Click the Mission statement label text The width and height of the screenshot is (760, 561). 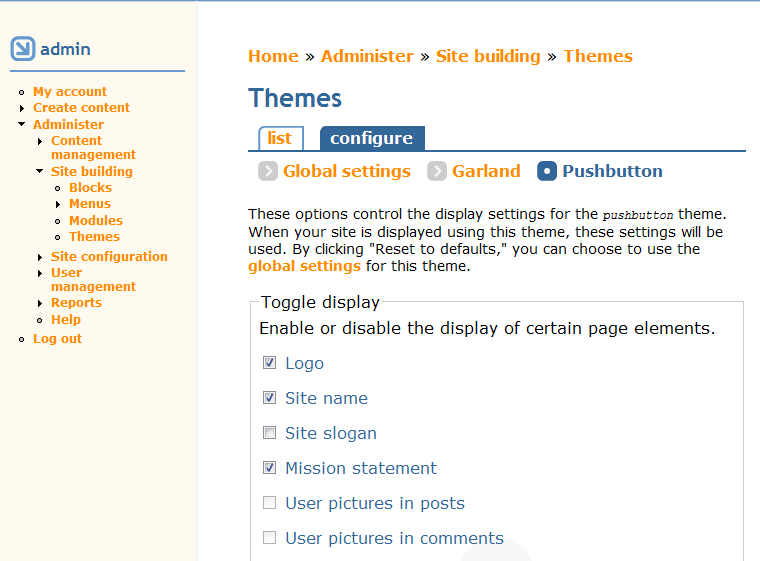click(361, 468)
